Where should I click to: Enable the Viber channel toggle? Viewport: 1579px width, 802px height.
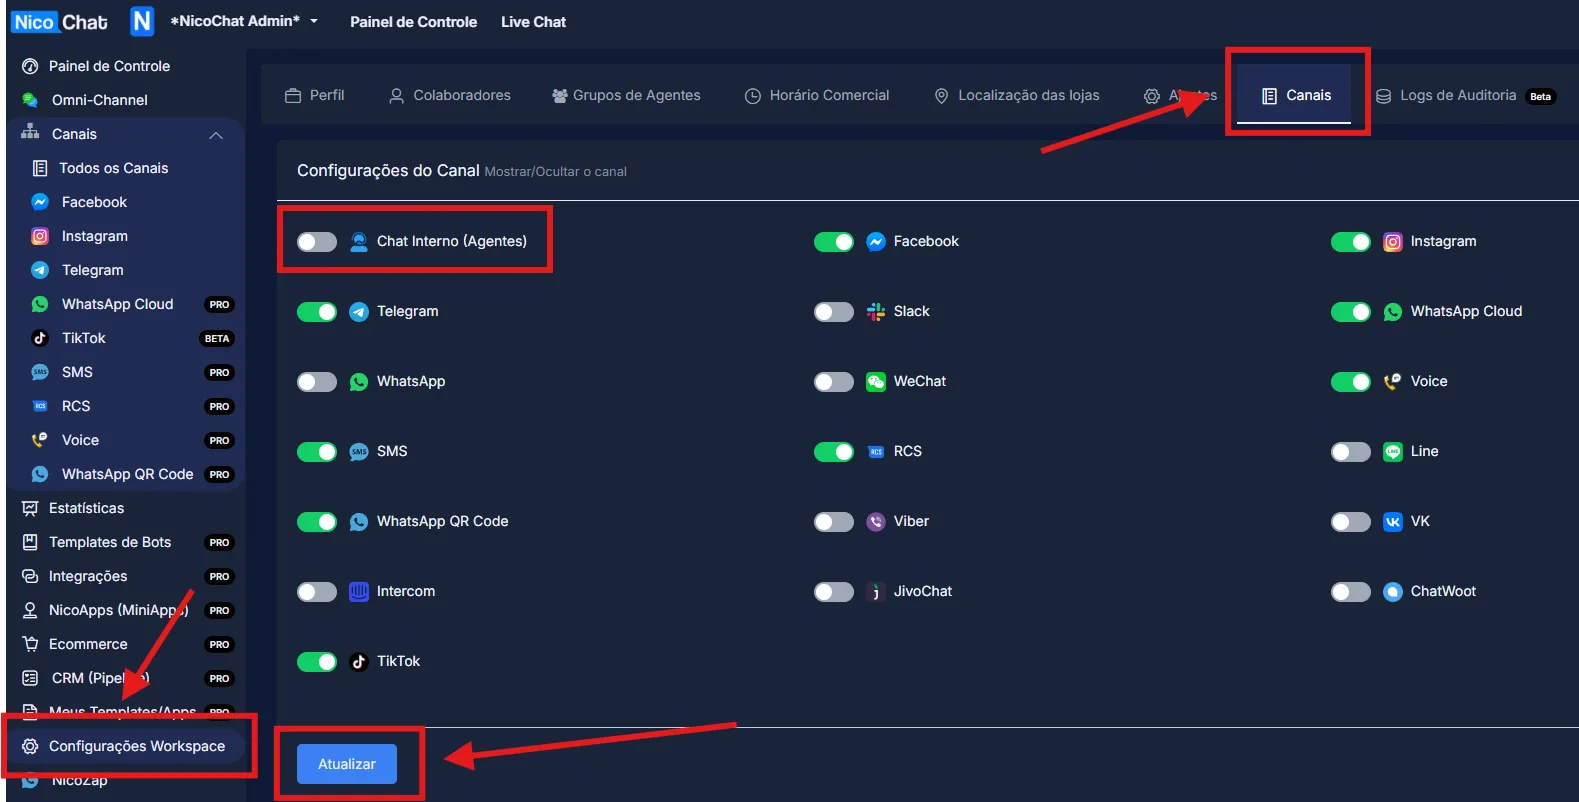[x=834, y=522]
